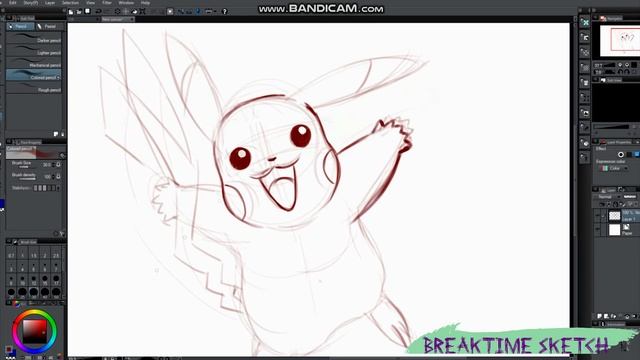Viewport: 640px width, 360px height.
Task: Select the Paper layer thumbnail
Action: coord(614,230)
